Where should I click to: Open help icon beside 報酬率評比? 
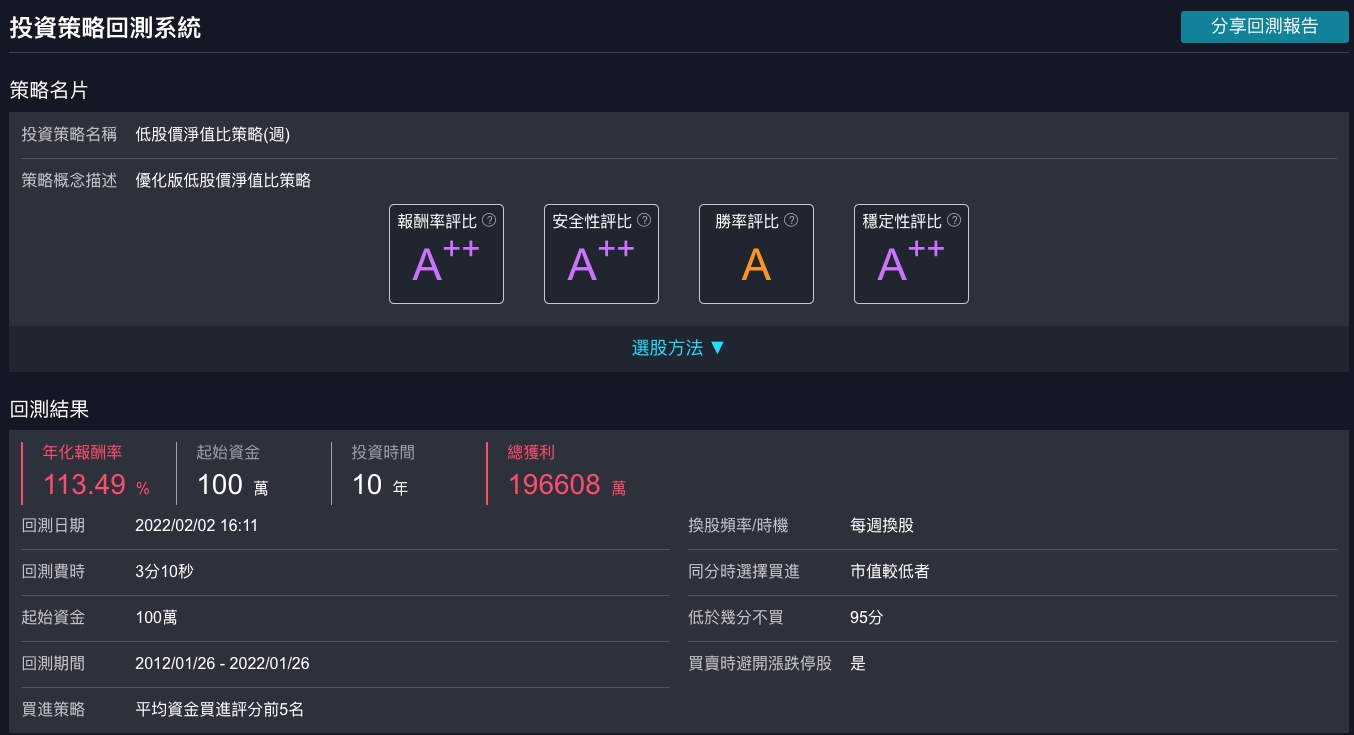pyautogui.click(x=489, y=221)
